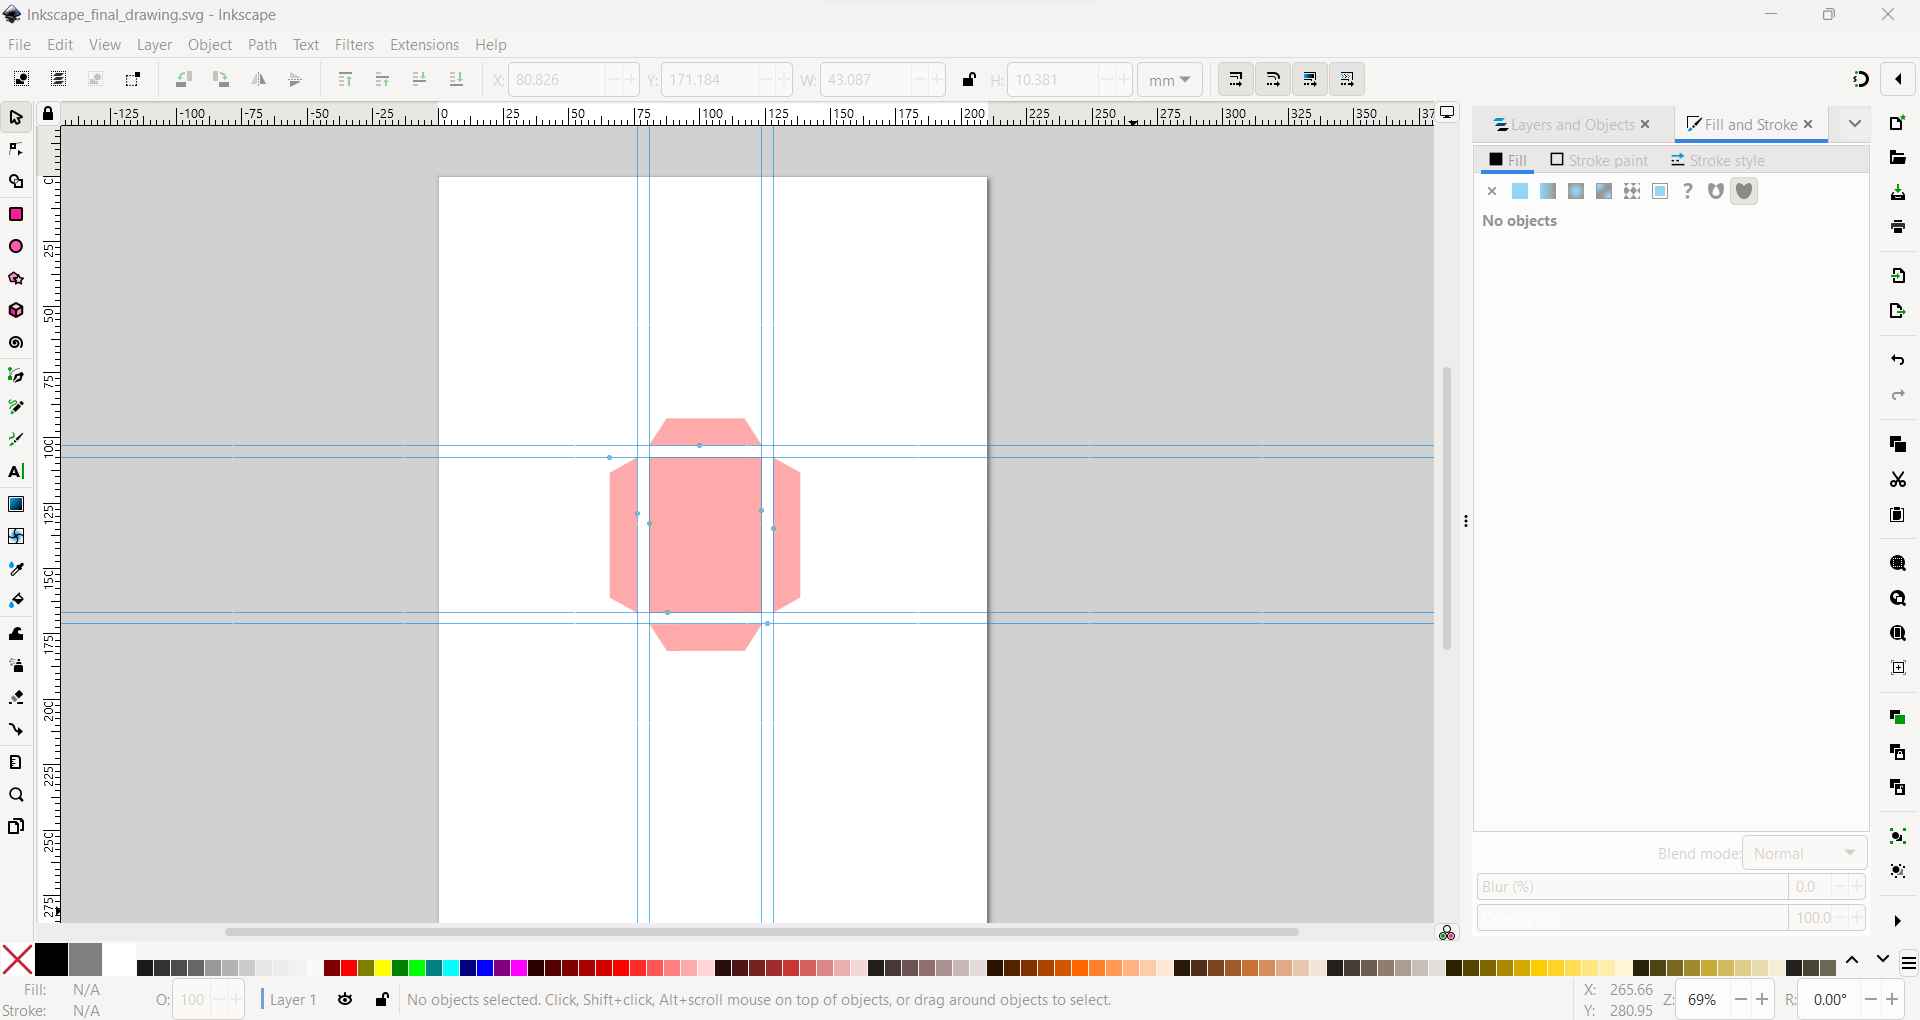Select the Mesh gradient tool
The image size is (1920, 1020).
point(16,536)
